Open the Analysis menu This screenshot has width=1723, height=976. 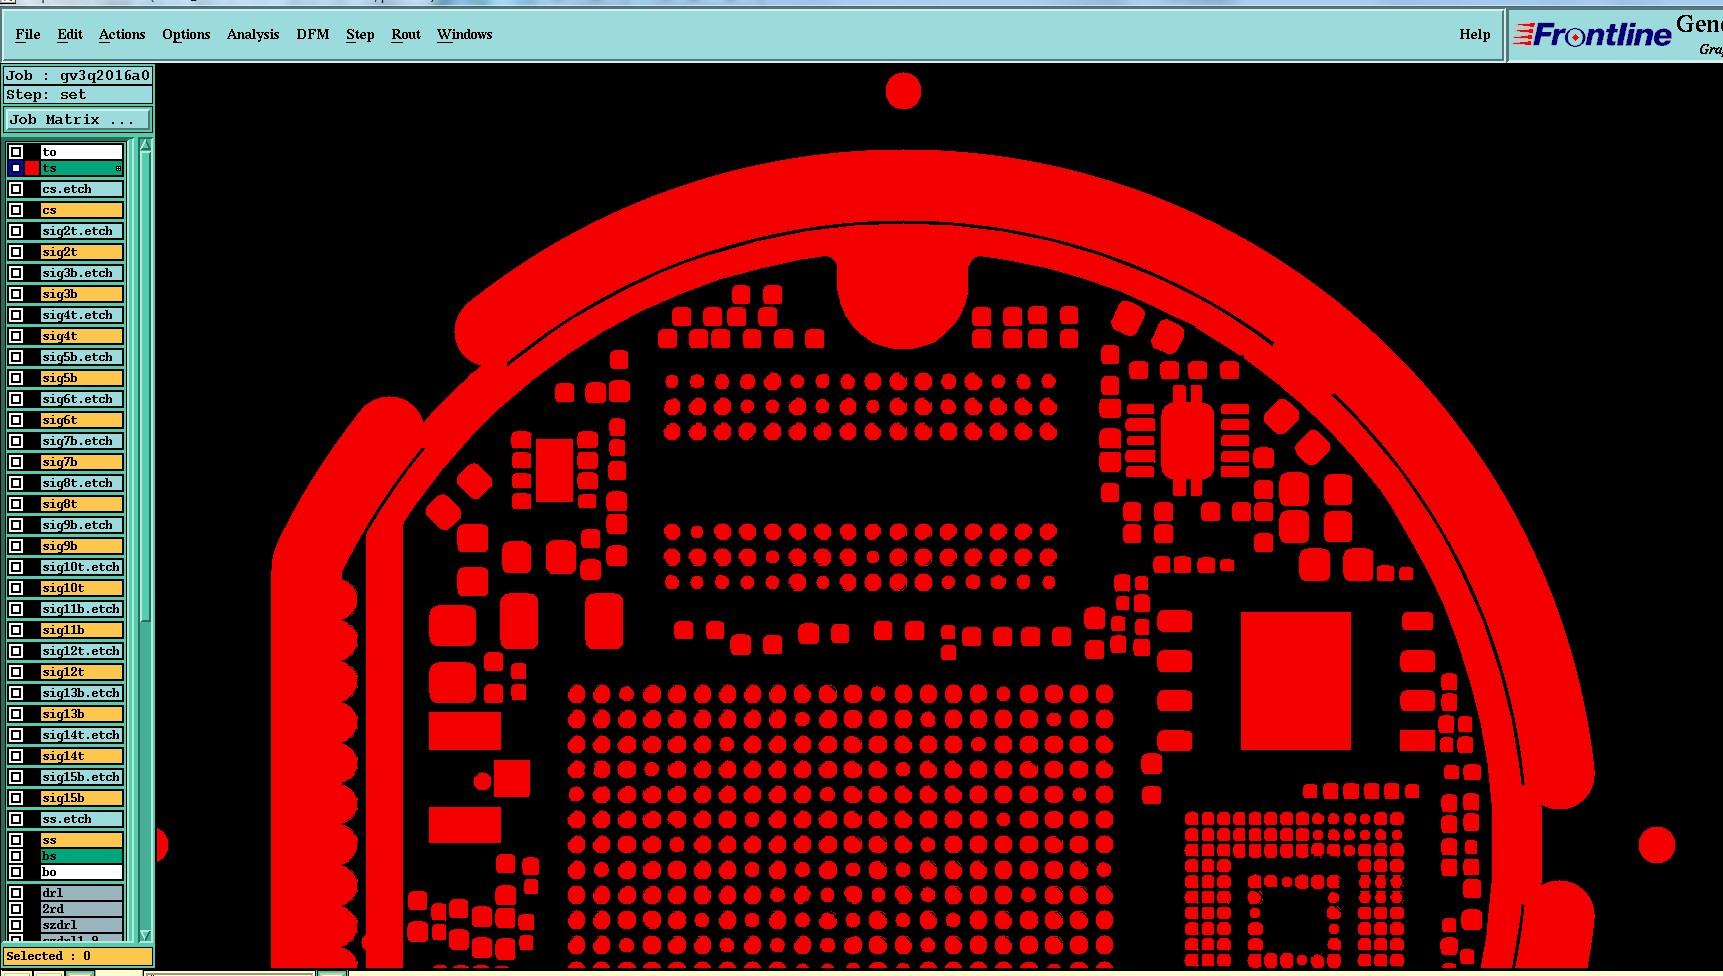point(253,34)
